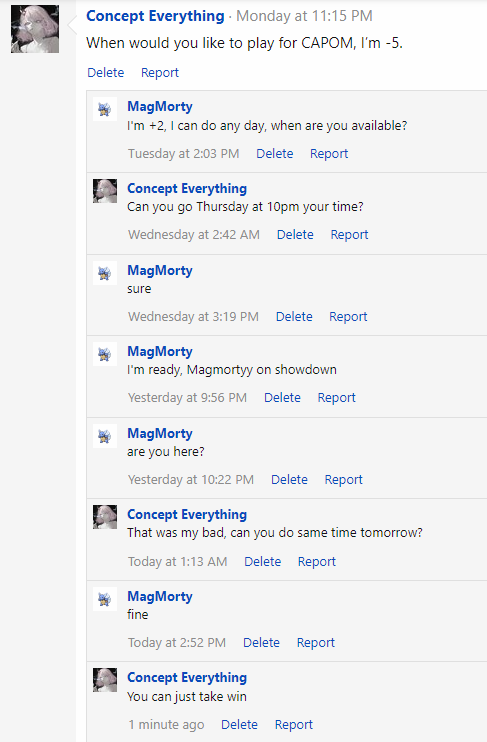Image resolution: width=487 pixels, height=742 pixels.
Task: Open Concept Everything's profile from post header
Action: coord(155,16)
